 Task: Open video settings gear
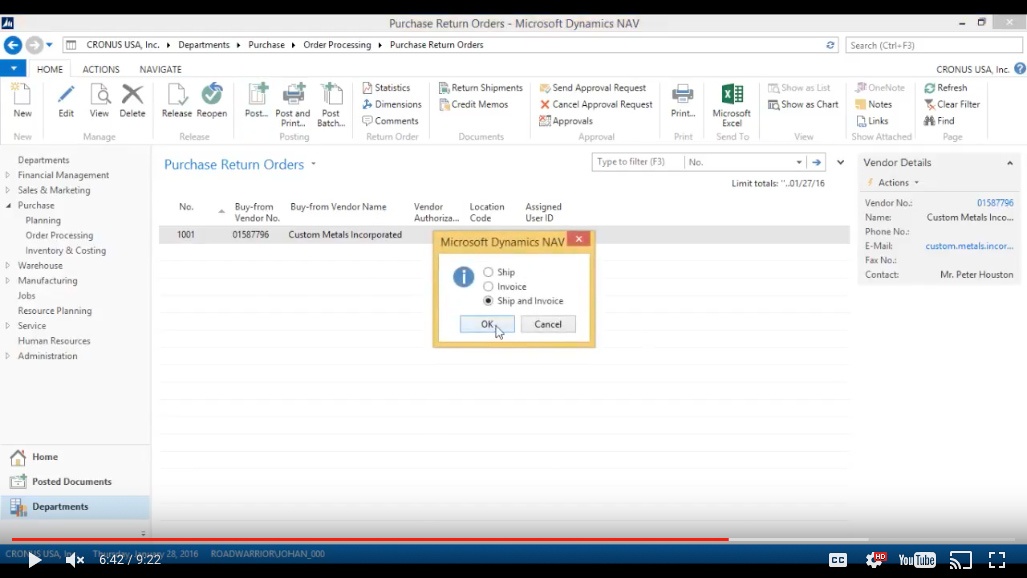tap(875, 560)
